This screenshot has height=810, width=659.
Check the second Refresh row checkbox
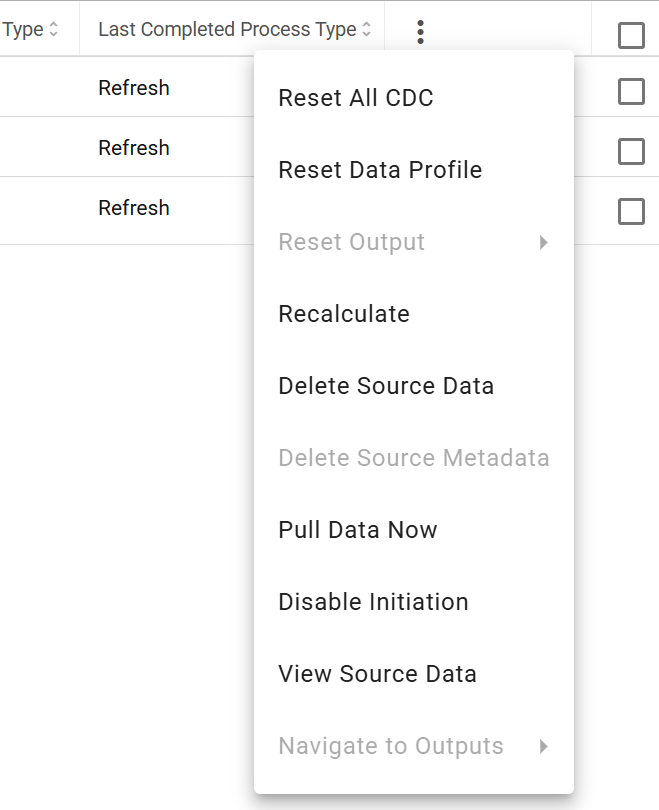coord(631,151)
